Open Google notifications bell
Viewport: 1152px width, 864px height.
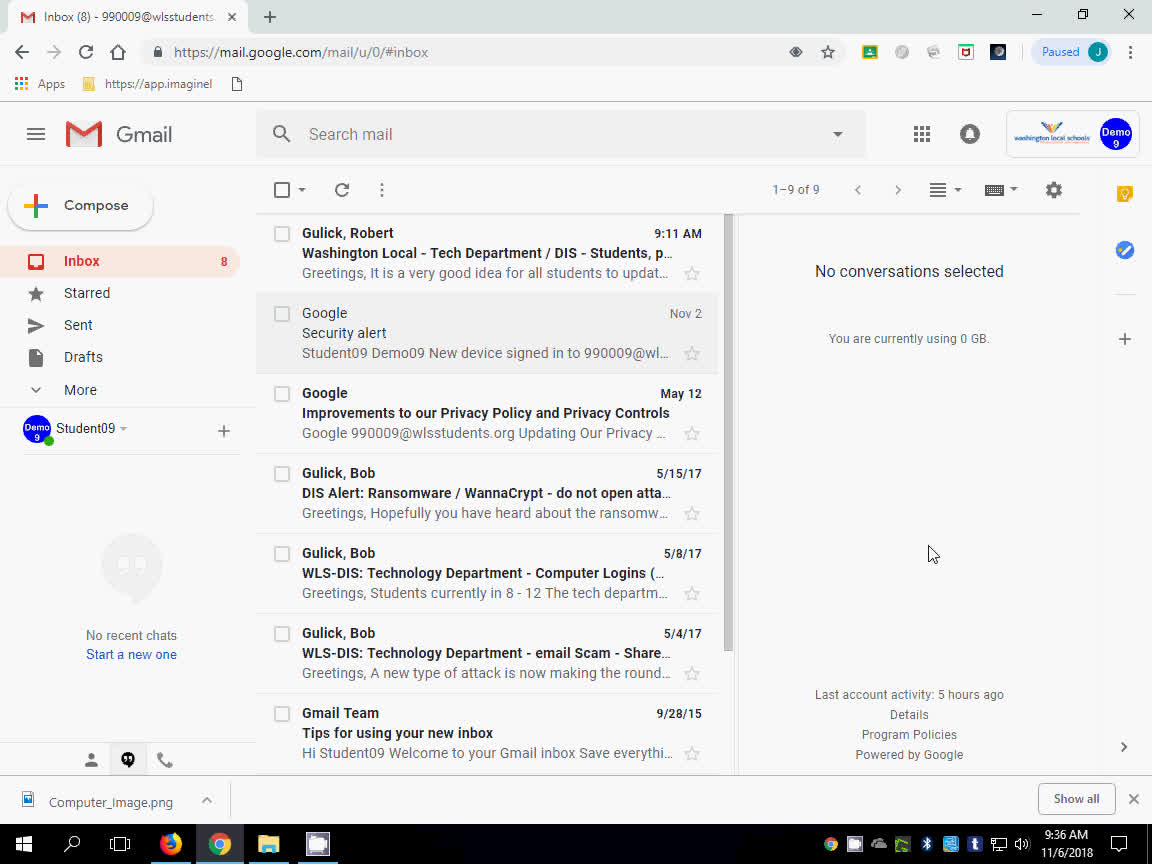(x=969, y=133)
